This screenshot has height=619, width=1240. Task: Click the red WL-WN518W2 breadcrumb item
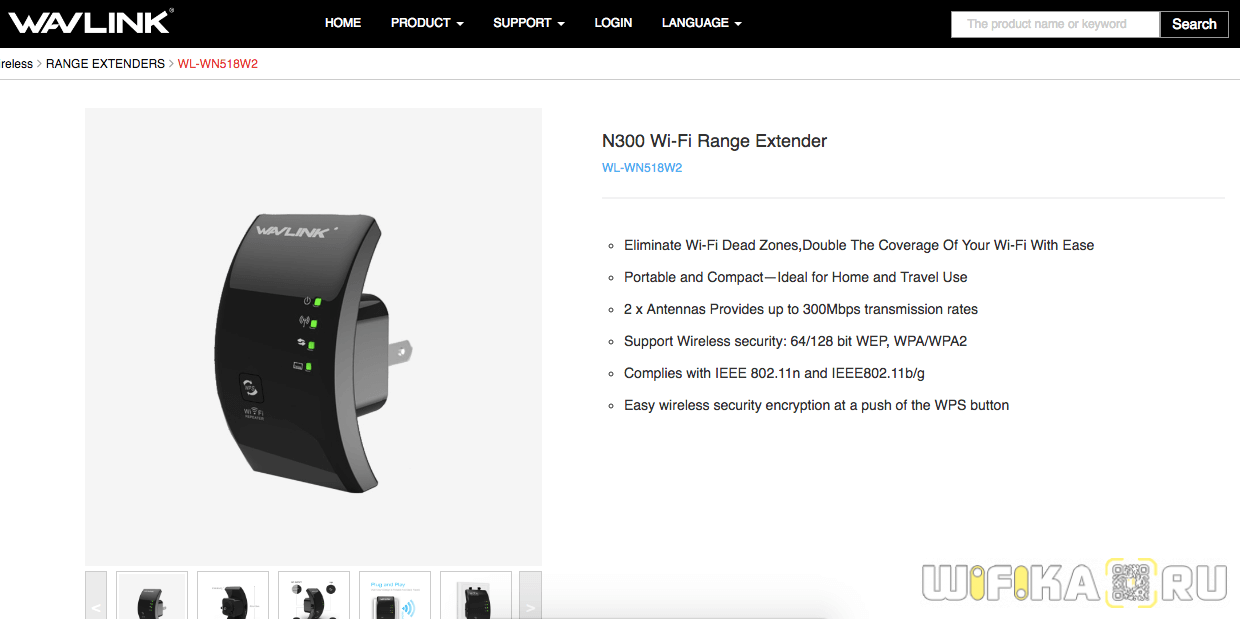pos(218,64)
